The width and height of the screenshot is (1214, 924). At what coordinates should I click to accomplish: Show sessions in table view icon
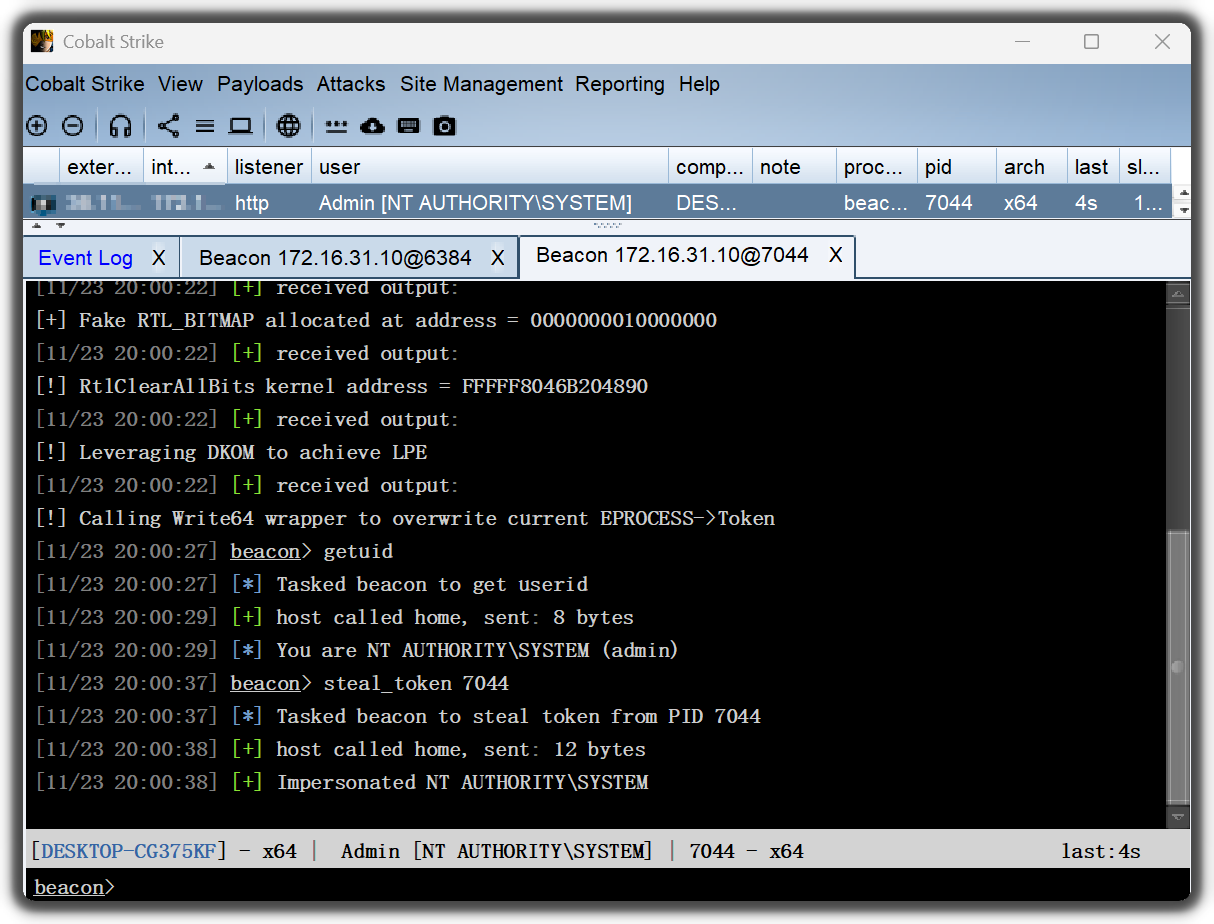[204, 126]
